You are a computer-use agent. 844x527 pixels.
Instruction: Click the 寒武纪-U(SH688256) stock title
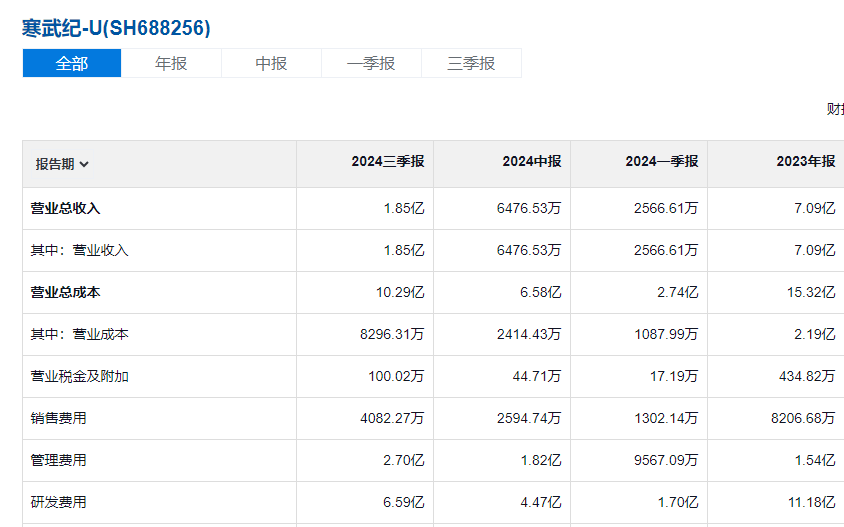tap(116, 29)
